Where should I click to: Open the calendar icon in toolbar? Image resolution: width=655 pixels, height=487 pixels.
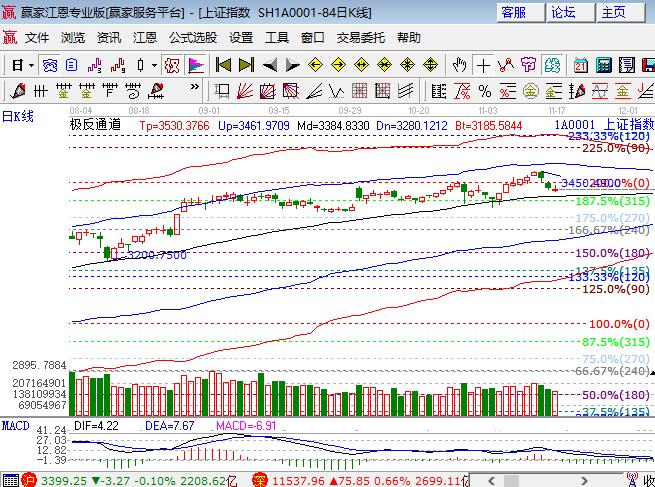click(580, 65)
